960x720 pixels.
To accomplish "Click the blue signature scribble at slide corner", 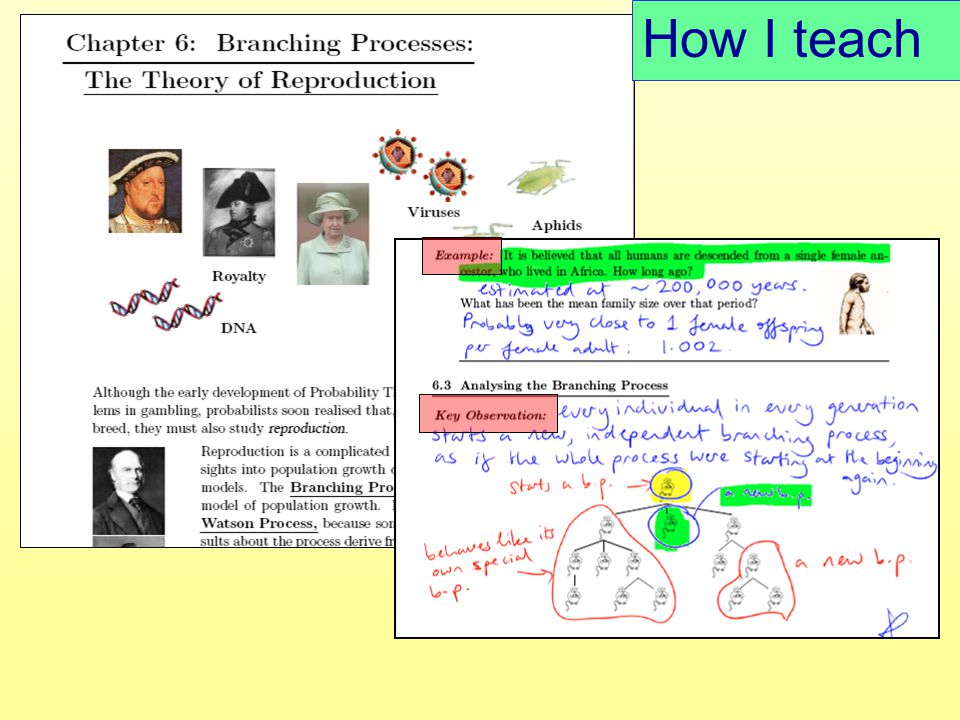I will coord(894,624).
